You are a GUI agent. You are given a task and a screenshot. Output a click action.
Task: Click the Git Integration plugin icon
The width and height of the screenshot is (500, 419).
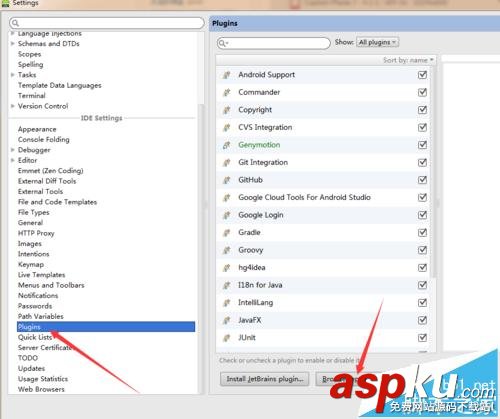[227, 163]
